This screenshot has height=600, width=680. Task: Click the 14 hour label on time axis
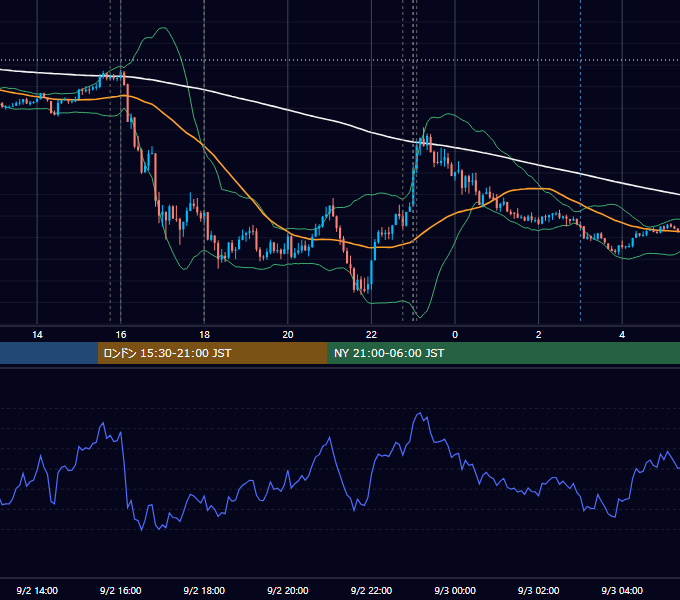[37, 335]
